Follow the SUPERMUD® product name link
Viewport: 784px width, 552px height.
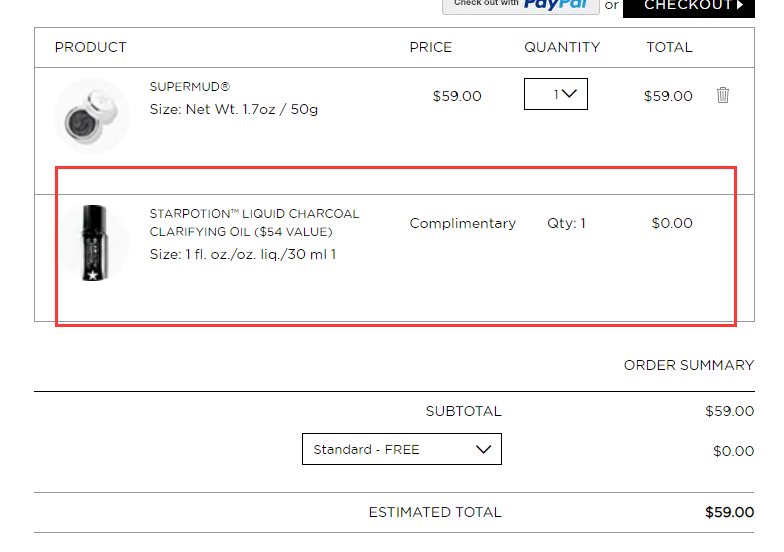pyautogui.click(x=190, y=86)
